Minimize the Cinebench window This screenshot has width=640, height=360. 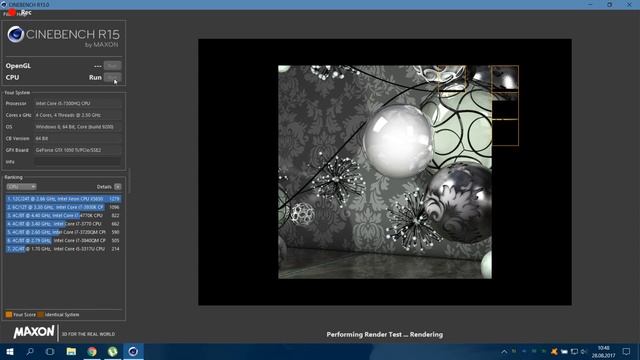[590, 4]
